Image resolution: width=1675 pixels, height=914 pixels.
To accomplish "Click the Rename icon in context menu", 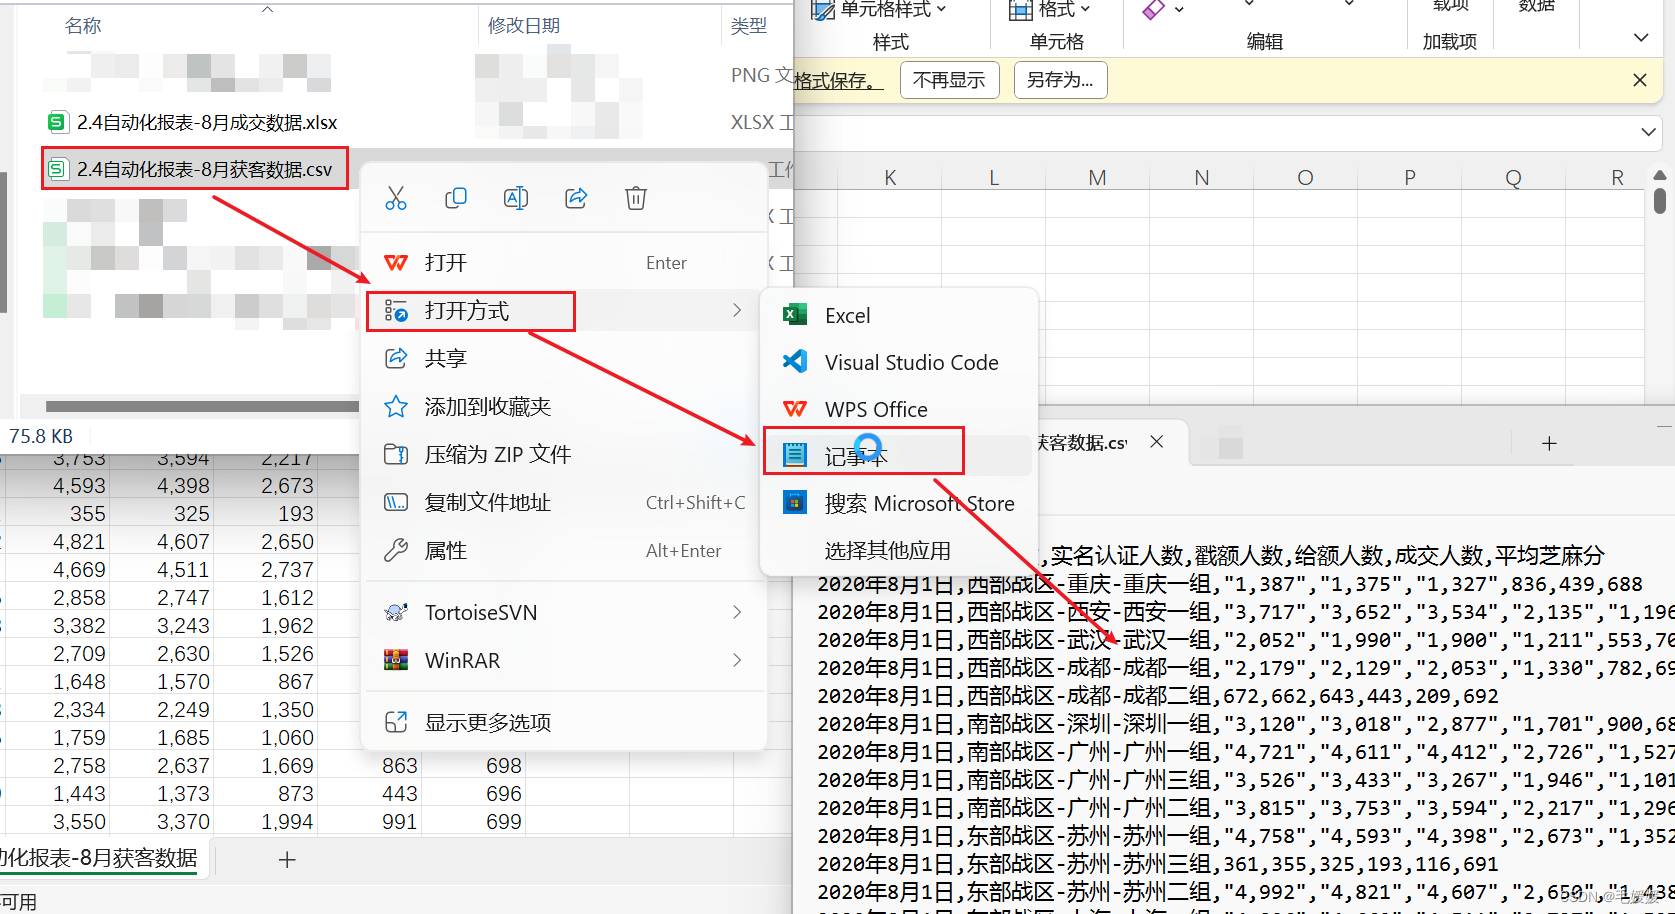I will (x=516, y=198).
